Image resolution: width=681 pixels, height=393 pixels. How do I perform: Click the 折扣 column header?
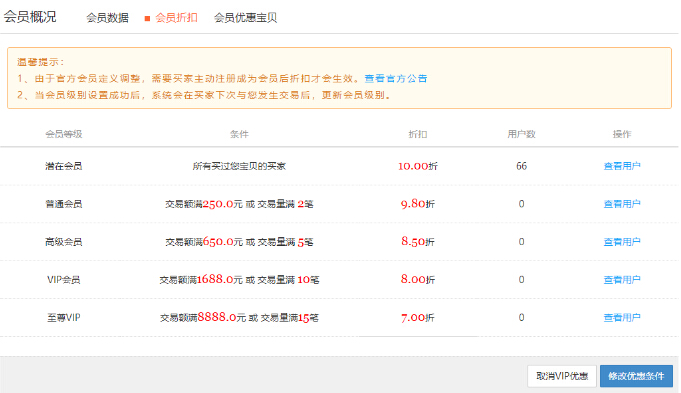418,134
